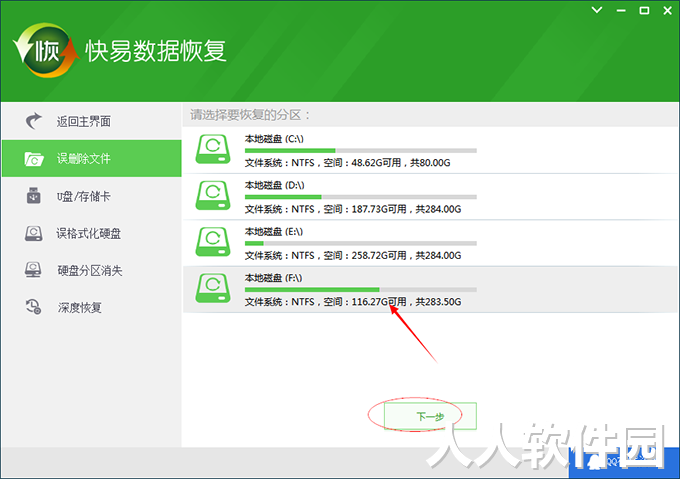This screenshot has height=479, width=680.
Task: Select the 本地磁盘 (C:\) label
Action: tap(274, 139)
